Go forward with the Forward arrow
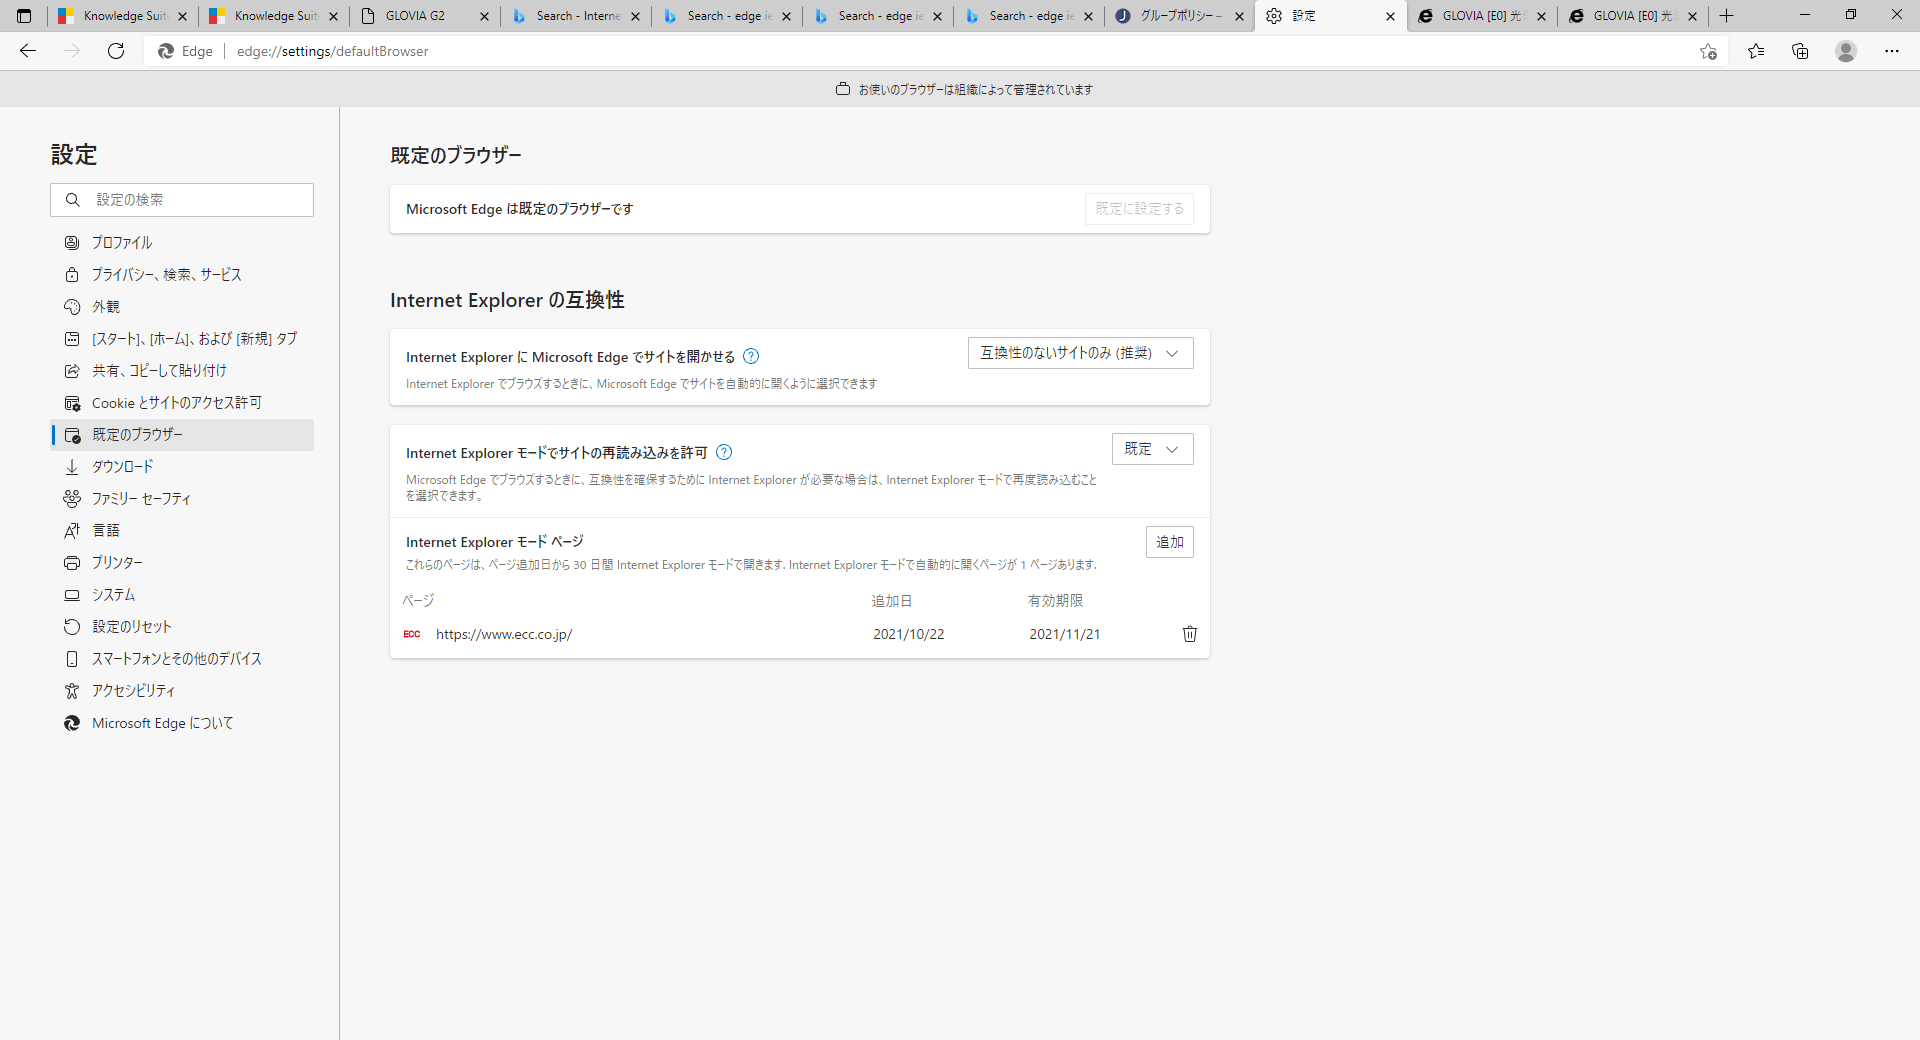This screenshot has height=1040, width=1920. (72, 51)
